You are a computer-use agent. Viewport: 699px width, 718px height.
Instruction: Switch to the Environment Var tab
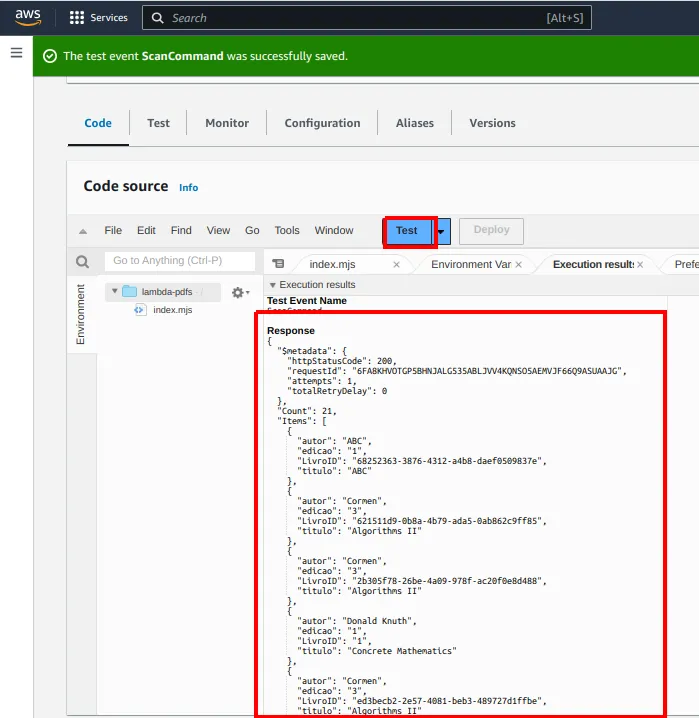[471, 265]
